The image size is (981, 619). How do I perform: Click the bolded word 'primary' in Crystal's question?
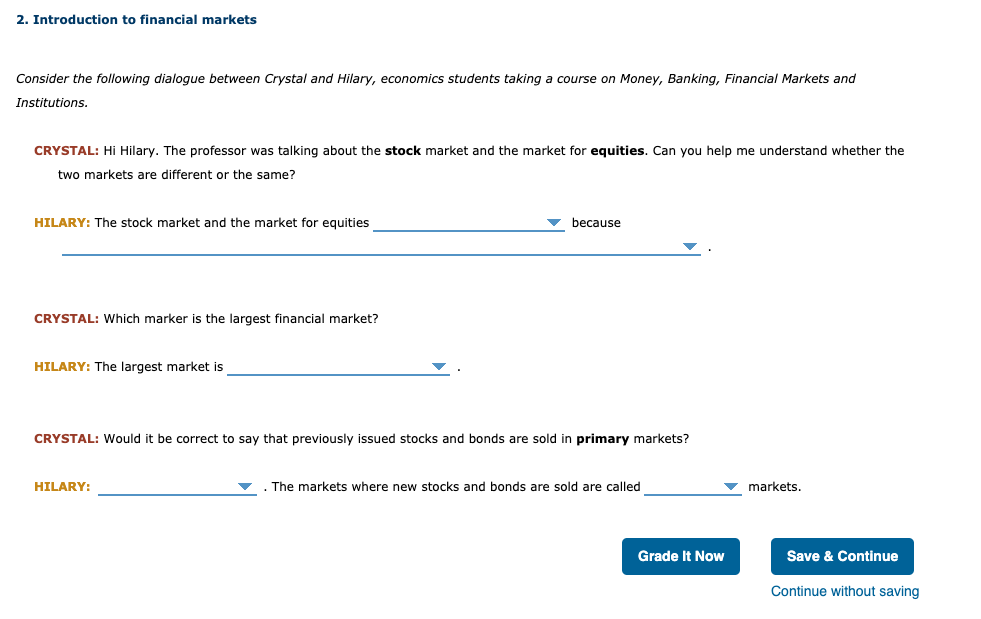click(x=604, y=438)
